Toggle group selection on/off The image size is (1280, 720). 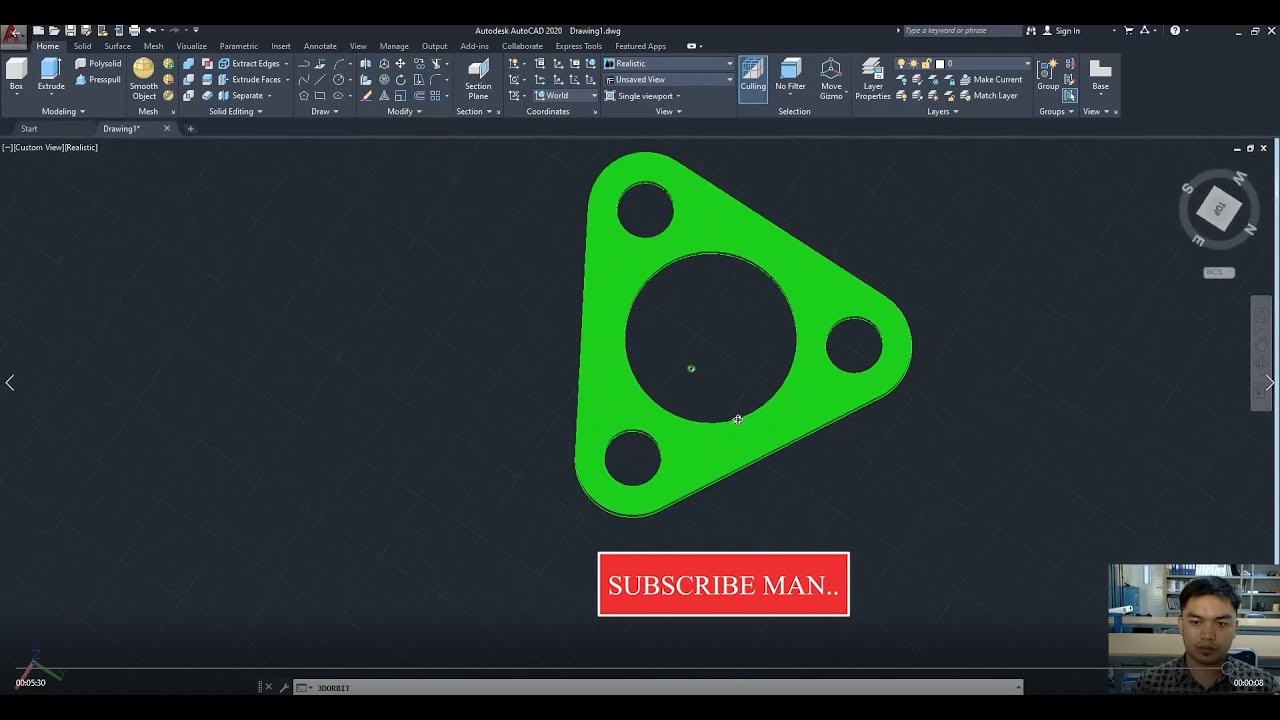(1070, 96)
